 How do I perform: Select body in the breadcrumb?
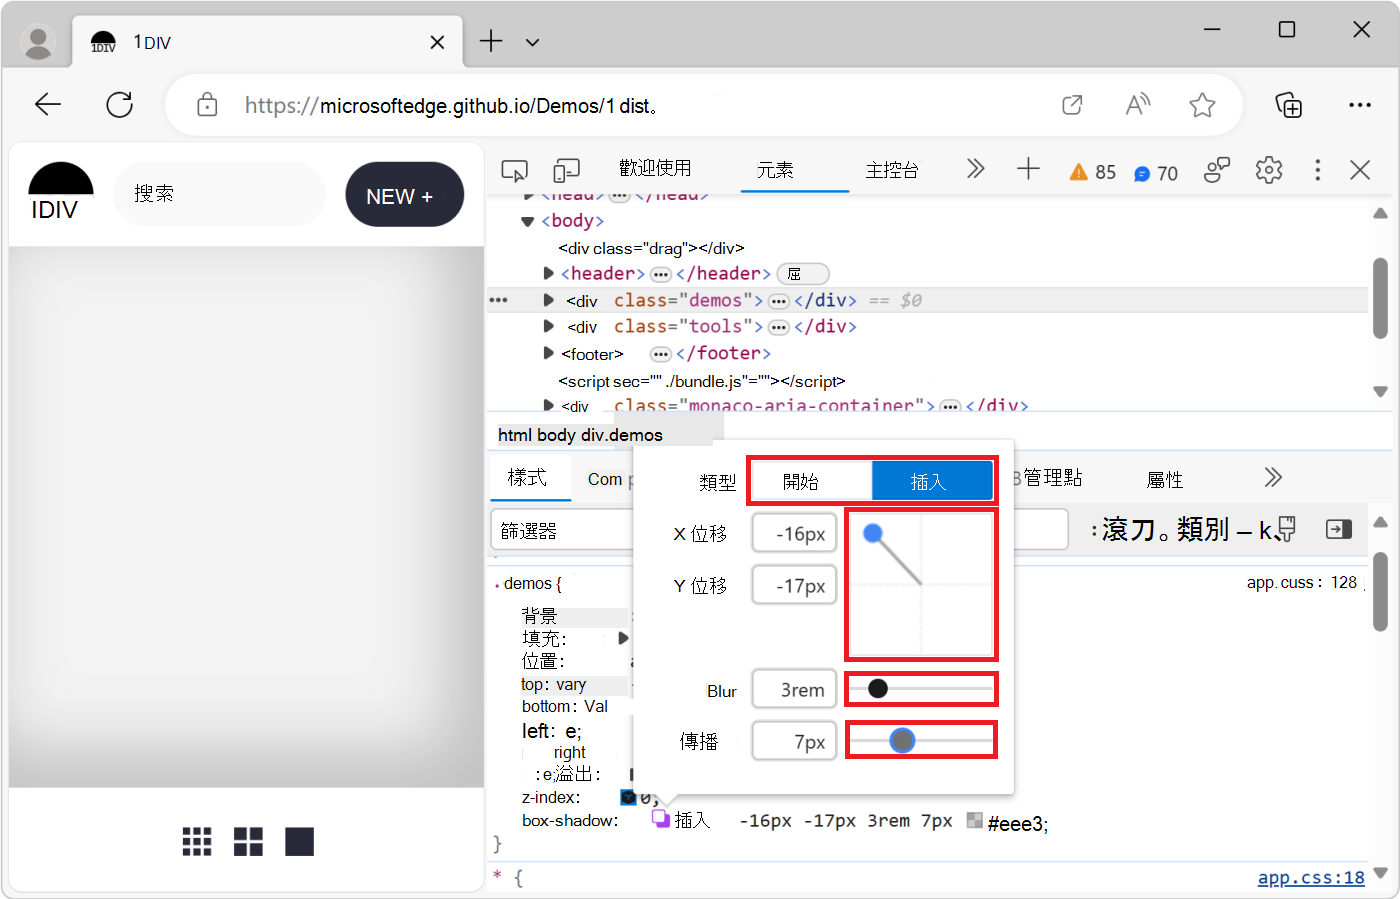tap(556, 435)
